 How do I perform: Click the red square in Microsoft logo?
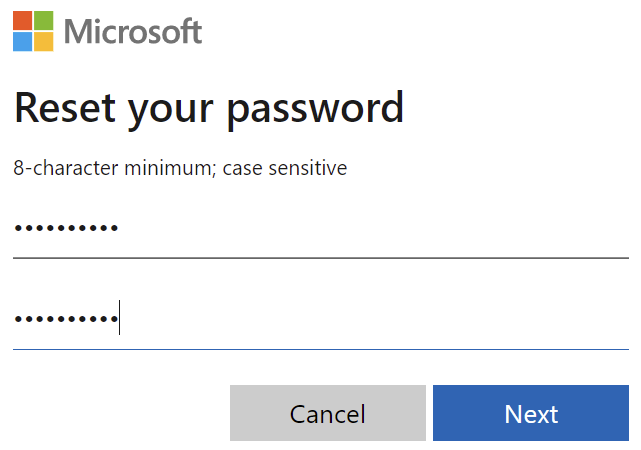(22, 20)
